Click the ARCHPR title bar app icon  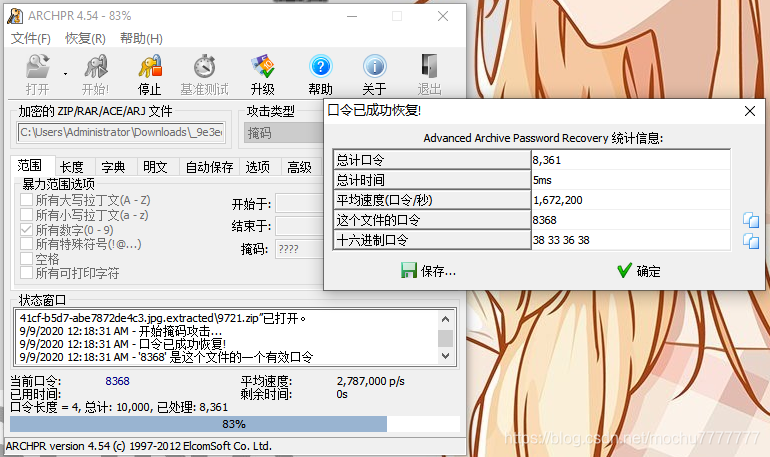point(15,16)
